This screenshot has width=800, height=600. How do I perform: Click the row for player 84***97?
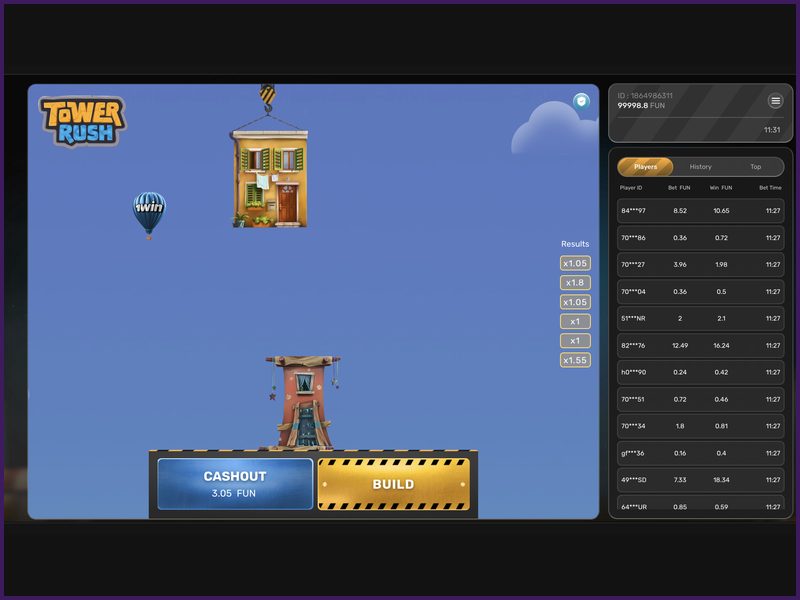click(700, 211)
